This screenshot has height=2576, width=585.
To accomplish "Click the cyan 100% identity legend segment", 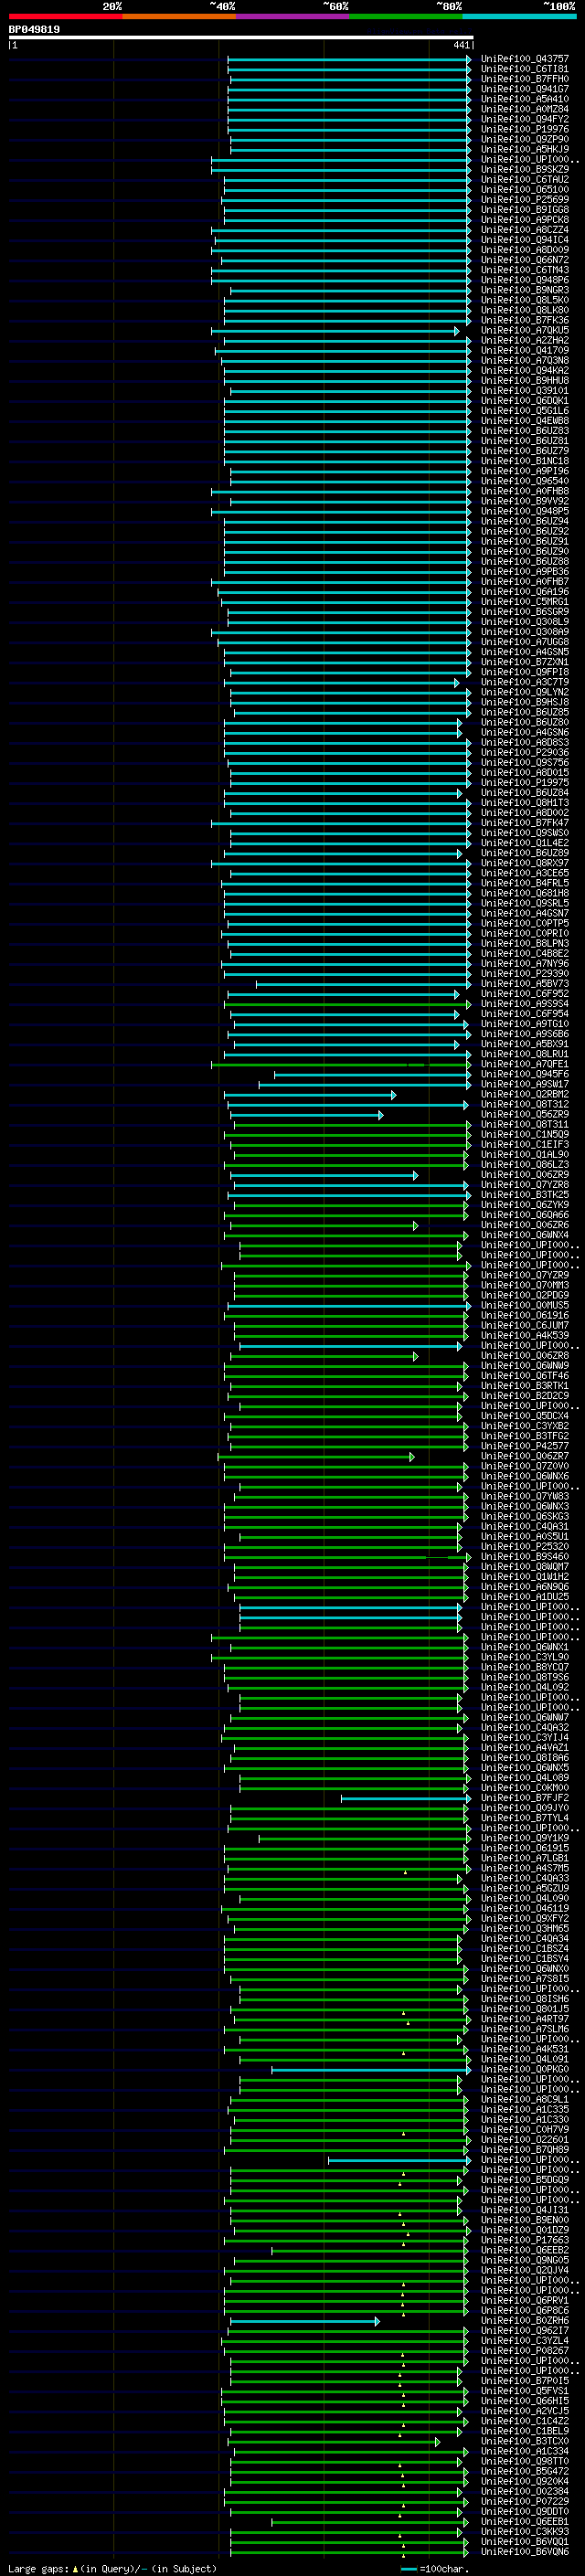I will click(x=520, y=16).
